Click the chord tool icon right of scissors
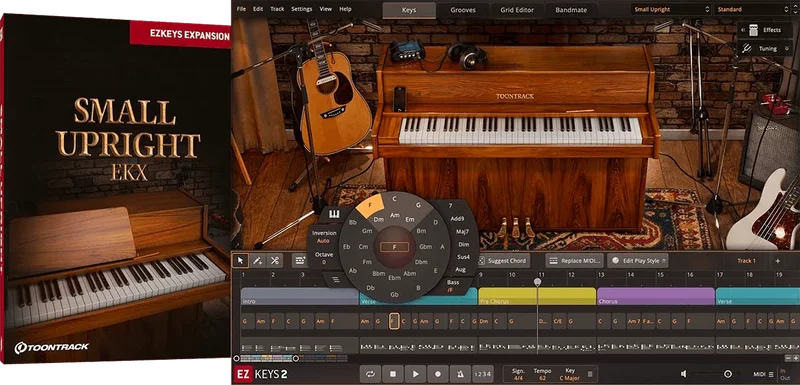 [300, 261]
